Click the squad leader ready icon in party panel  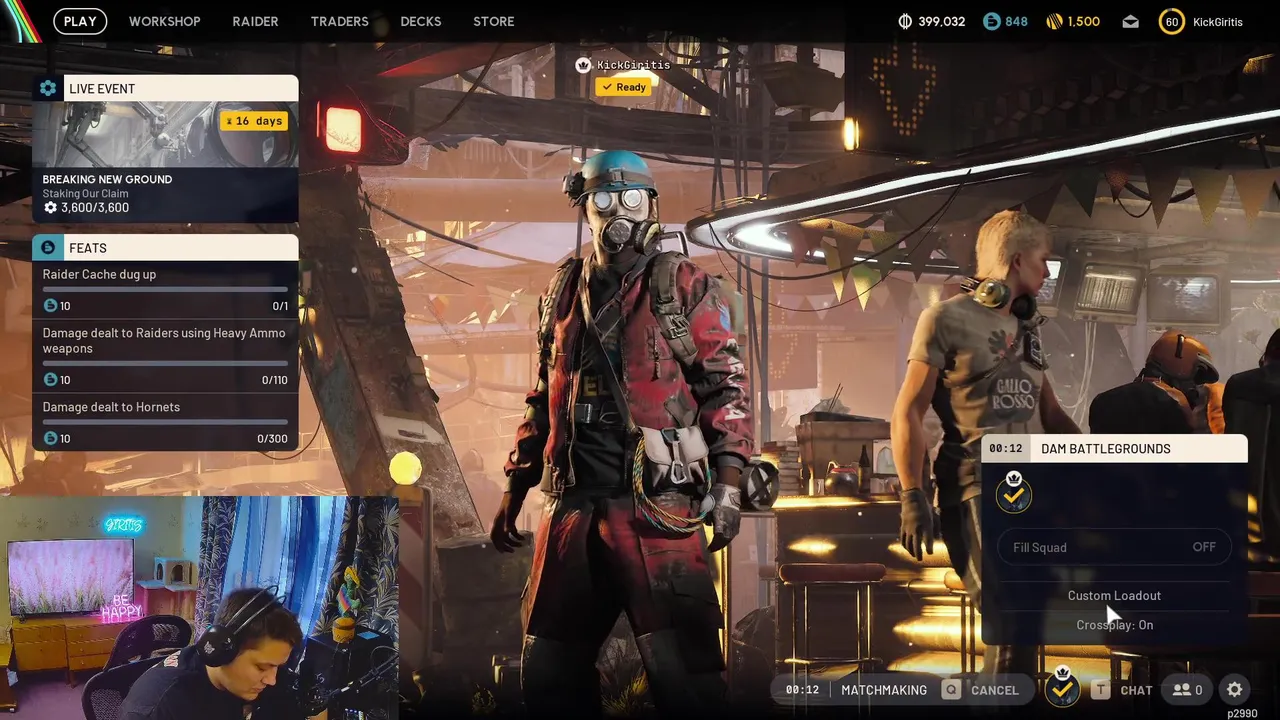1014,493
